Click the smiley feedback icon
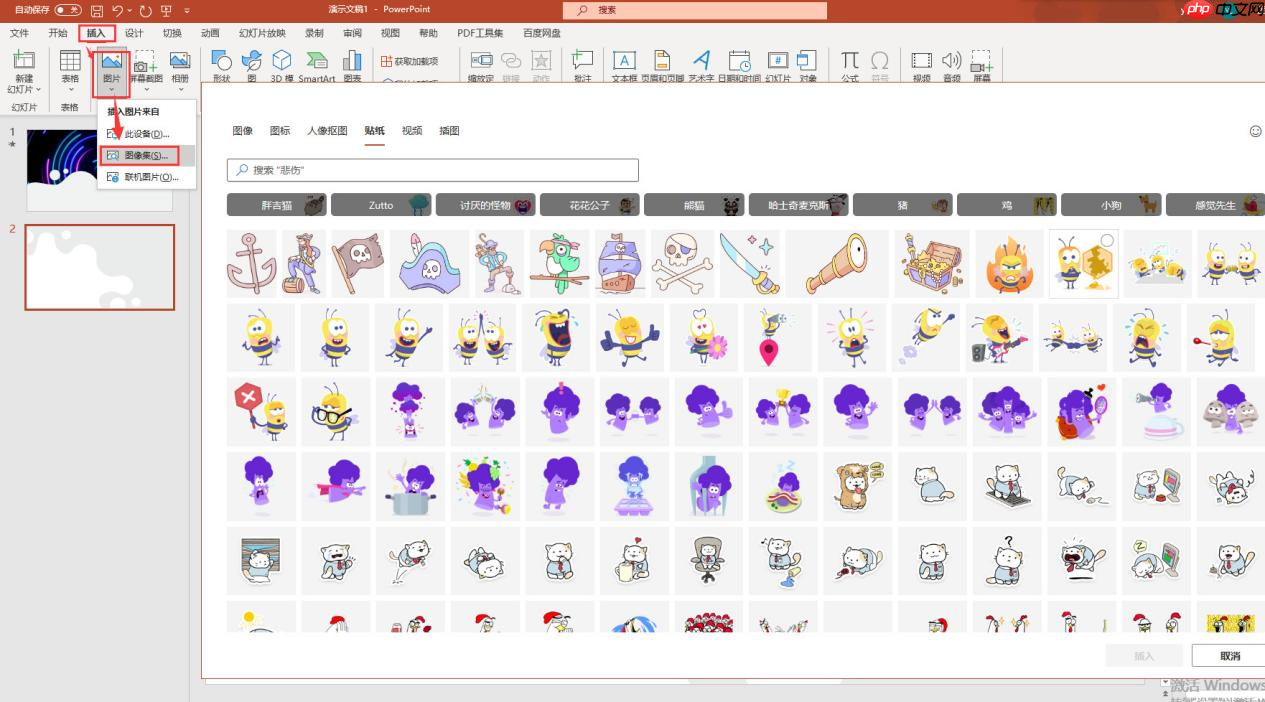Viewport: 1265px width, 702px height. click(x=1256, y=131)
